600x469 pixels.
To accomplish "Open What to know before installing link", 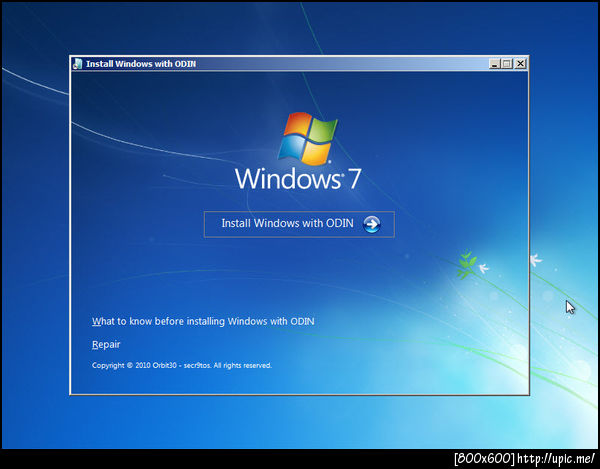I will 203,321.
